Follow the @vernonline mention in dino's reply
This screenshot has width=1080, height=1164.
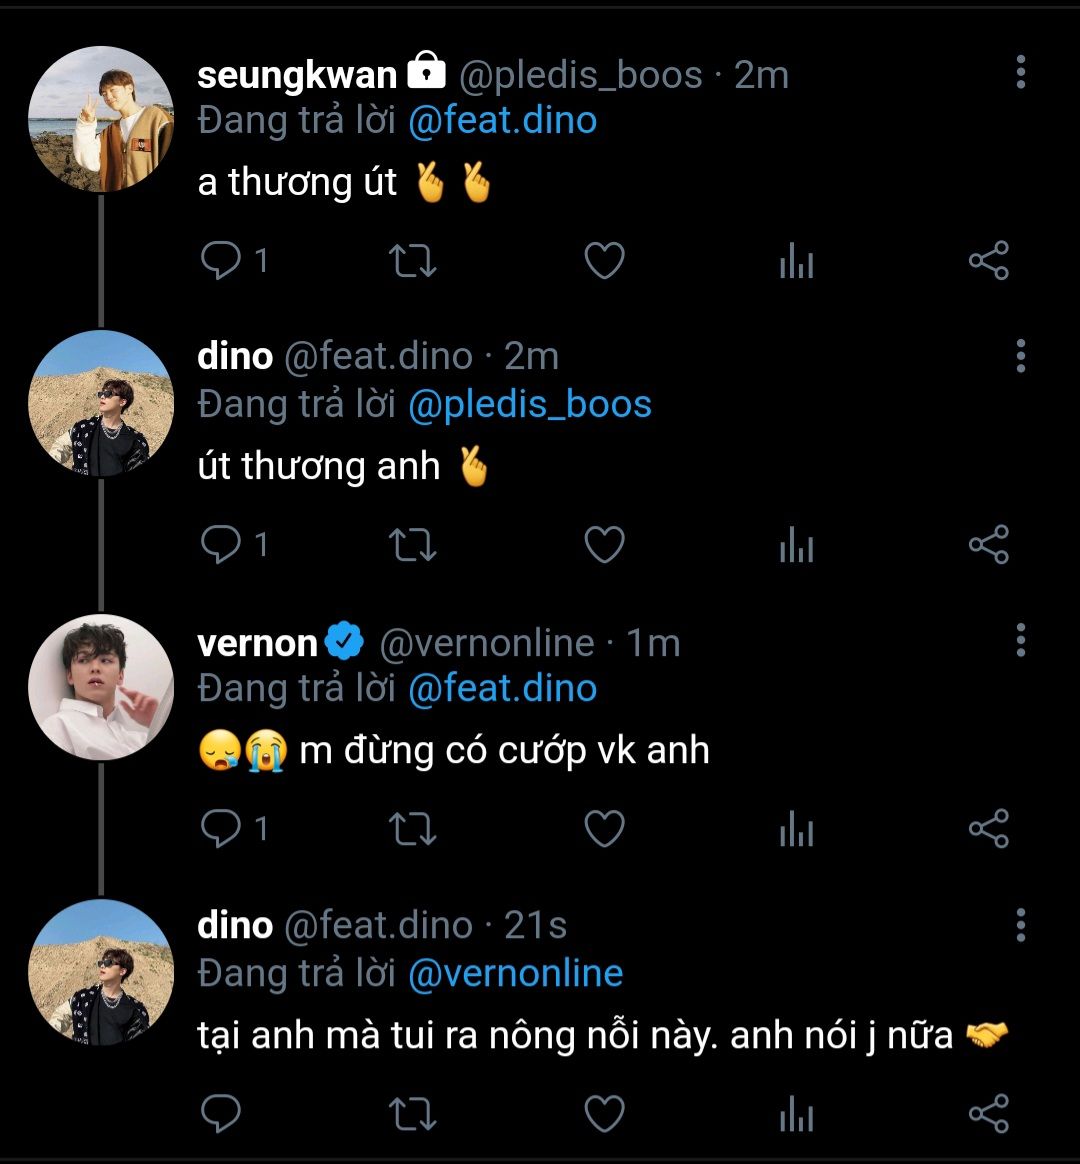pyautogui.click(x=515, y=973)
